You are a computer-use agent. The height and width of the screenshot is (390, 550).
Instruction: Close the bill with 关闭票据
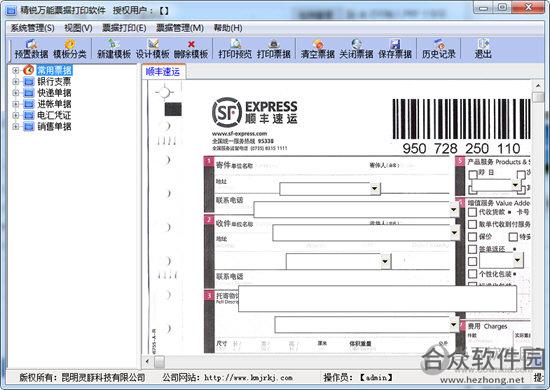356,49
